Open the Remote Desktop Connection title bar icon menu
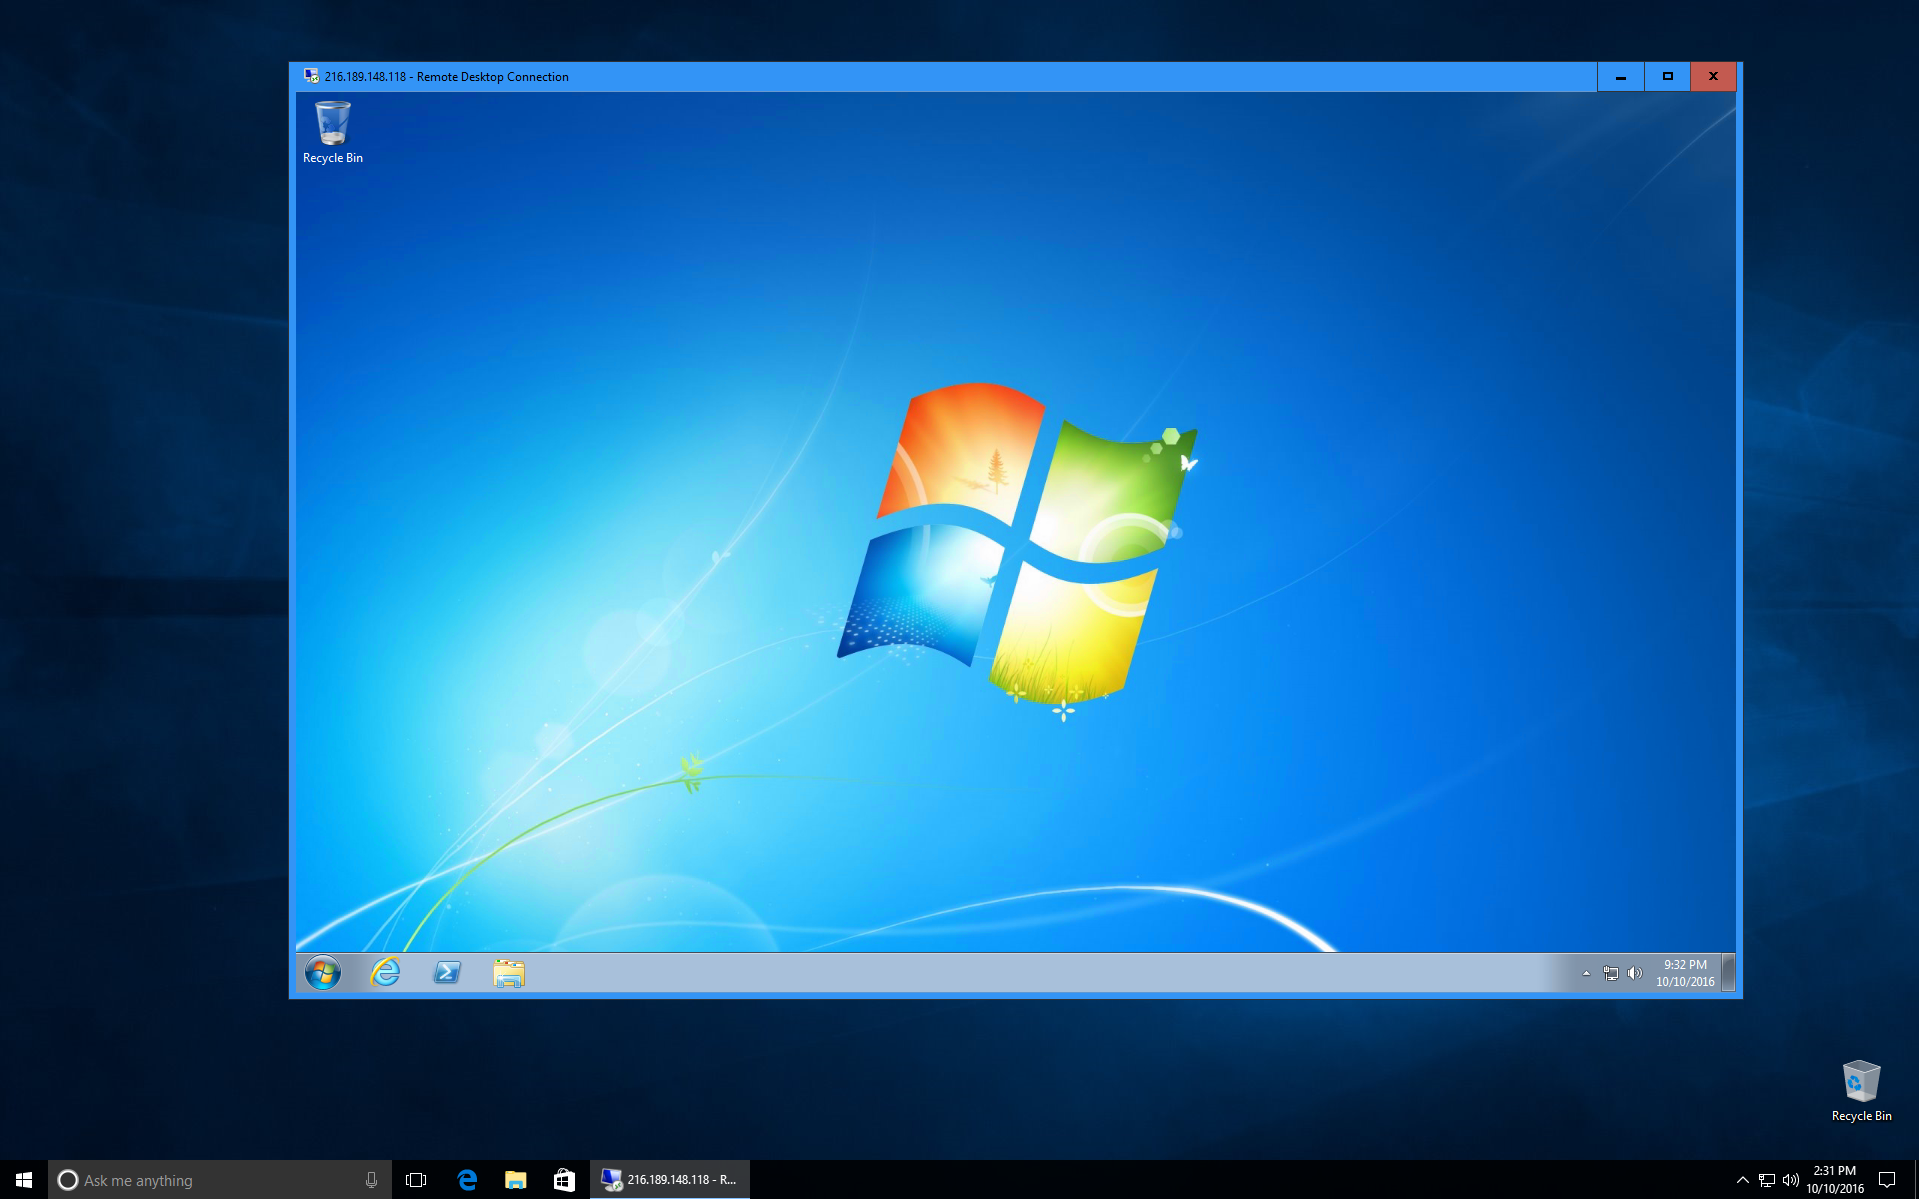Screen dimensions: 1919x1199 (x=311, y=77)
